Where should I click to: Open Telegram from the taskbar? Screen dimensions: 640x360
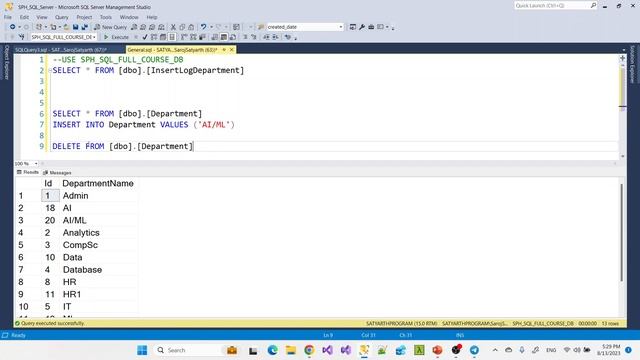pos(474,350)
